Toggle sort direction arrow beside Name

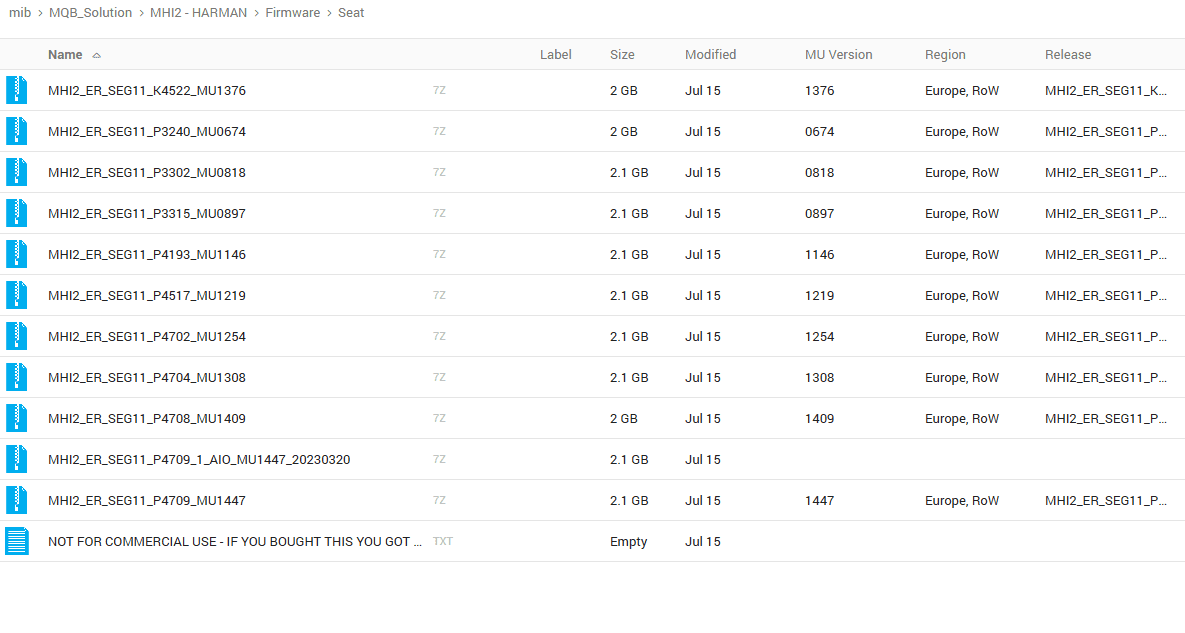coord(96,55)
